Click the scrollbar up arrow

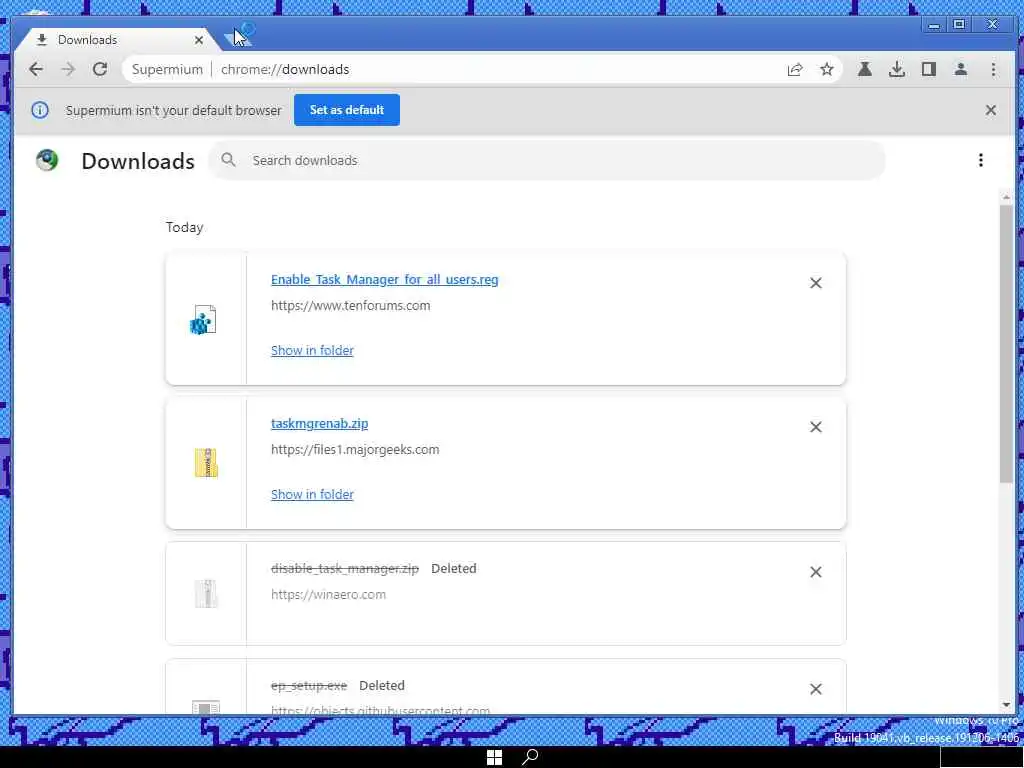tap(1006, 197)
